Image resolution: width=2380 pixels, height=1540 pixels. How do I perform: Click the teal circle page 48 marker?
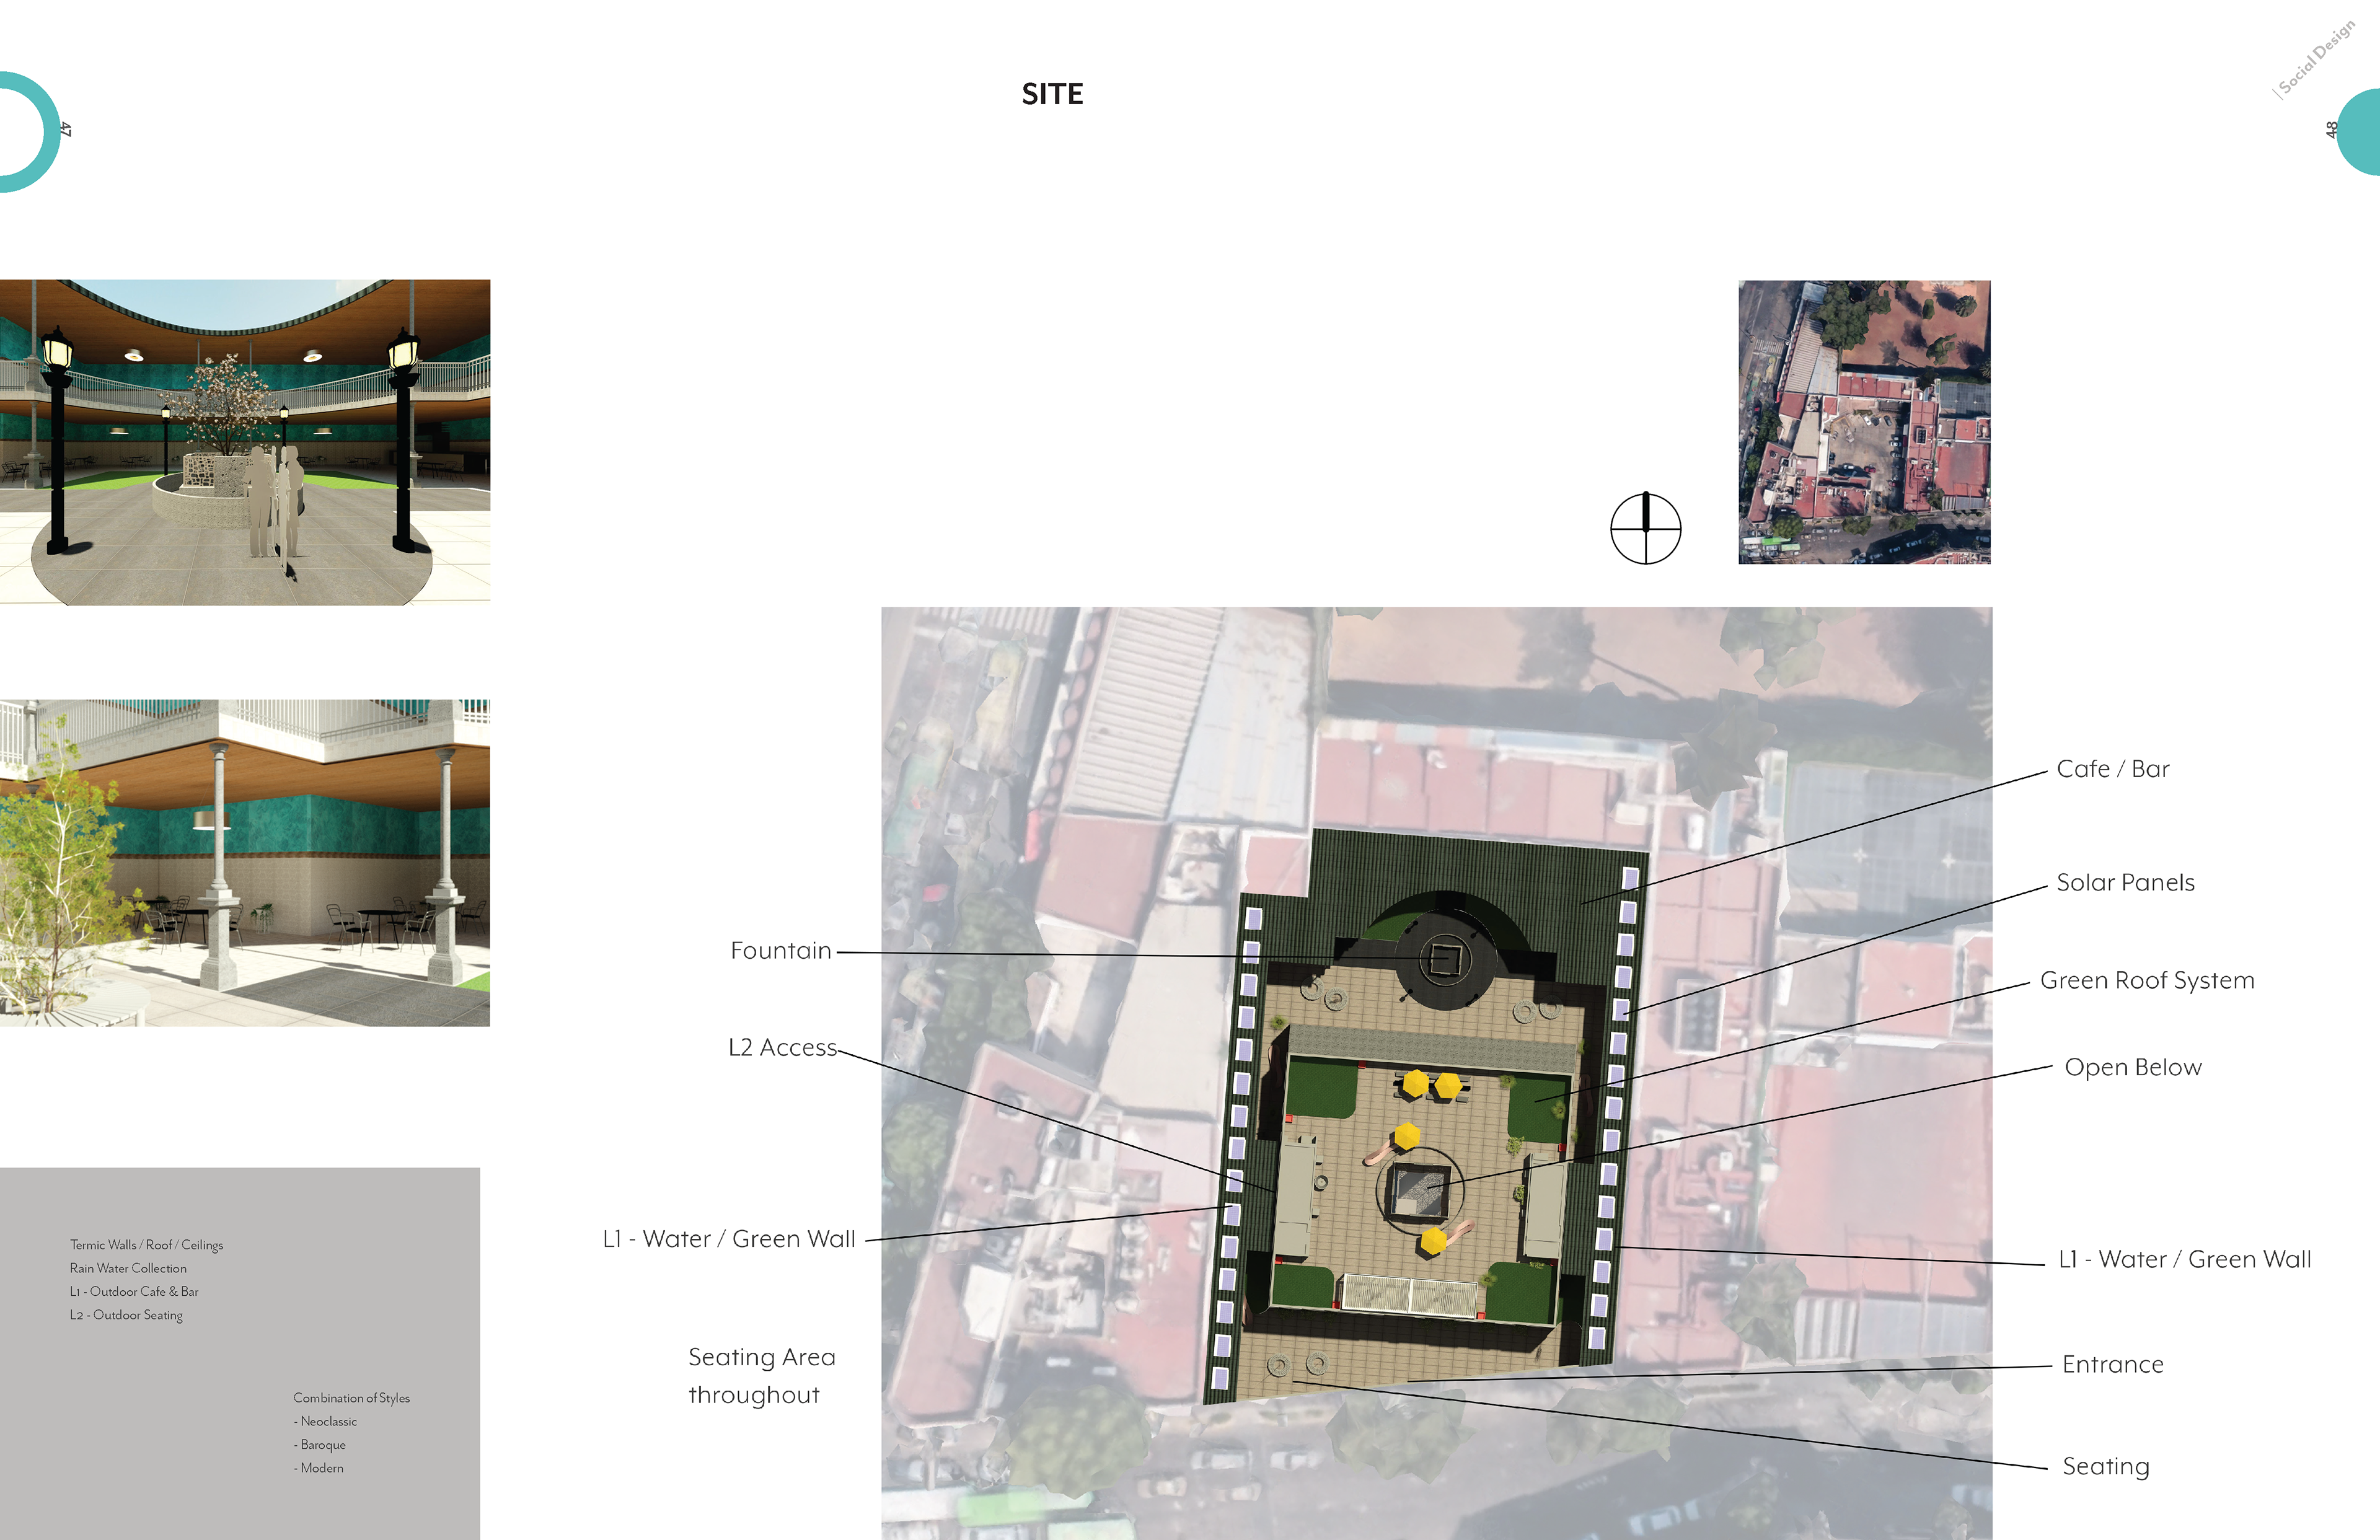coord(2359,133)
